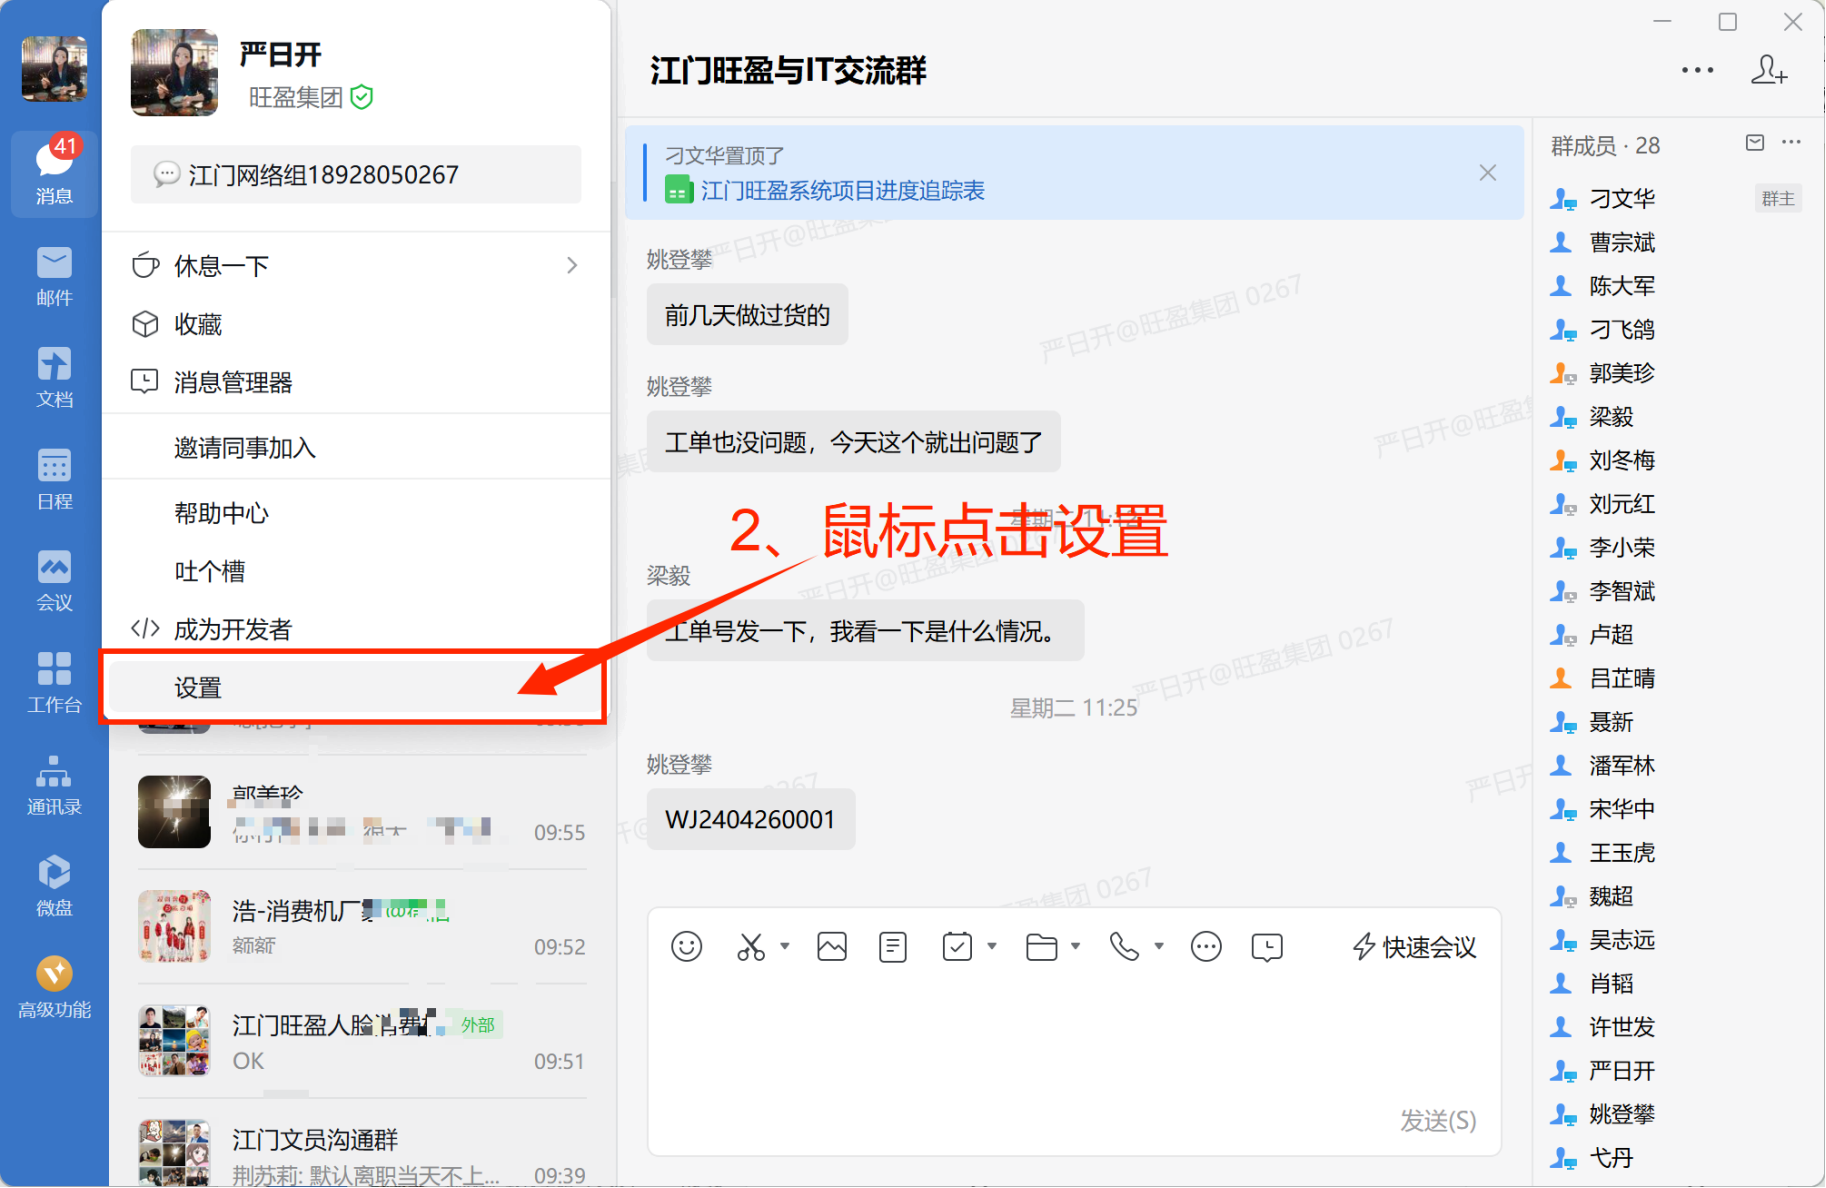This screenshot has width=1826, height=1188.
Task: Open the pinned 江门旺盈系统项目进度追踪表 link
Action: pyautogui.click(x=842, y=190)
